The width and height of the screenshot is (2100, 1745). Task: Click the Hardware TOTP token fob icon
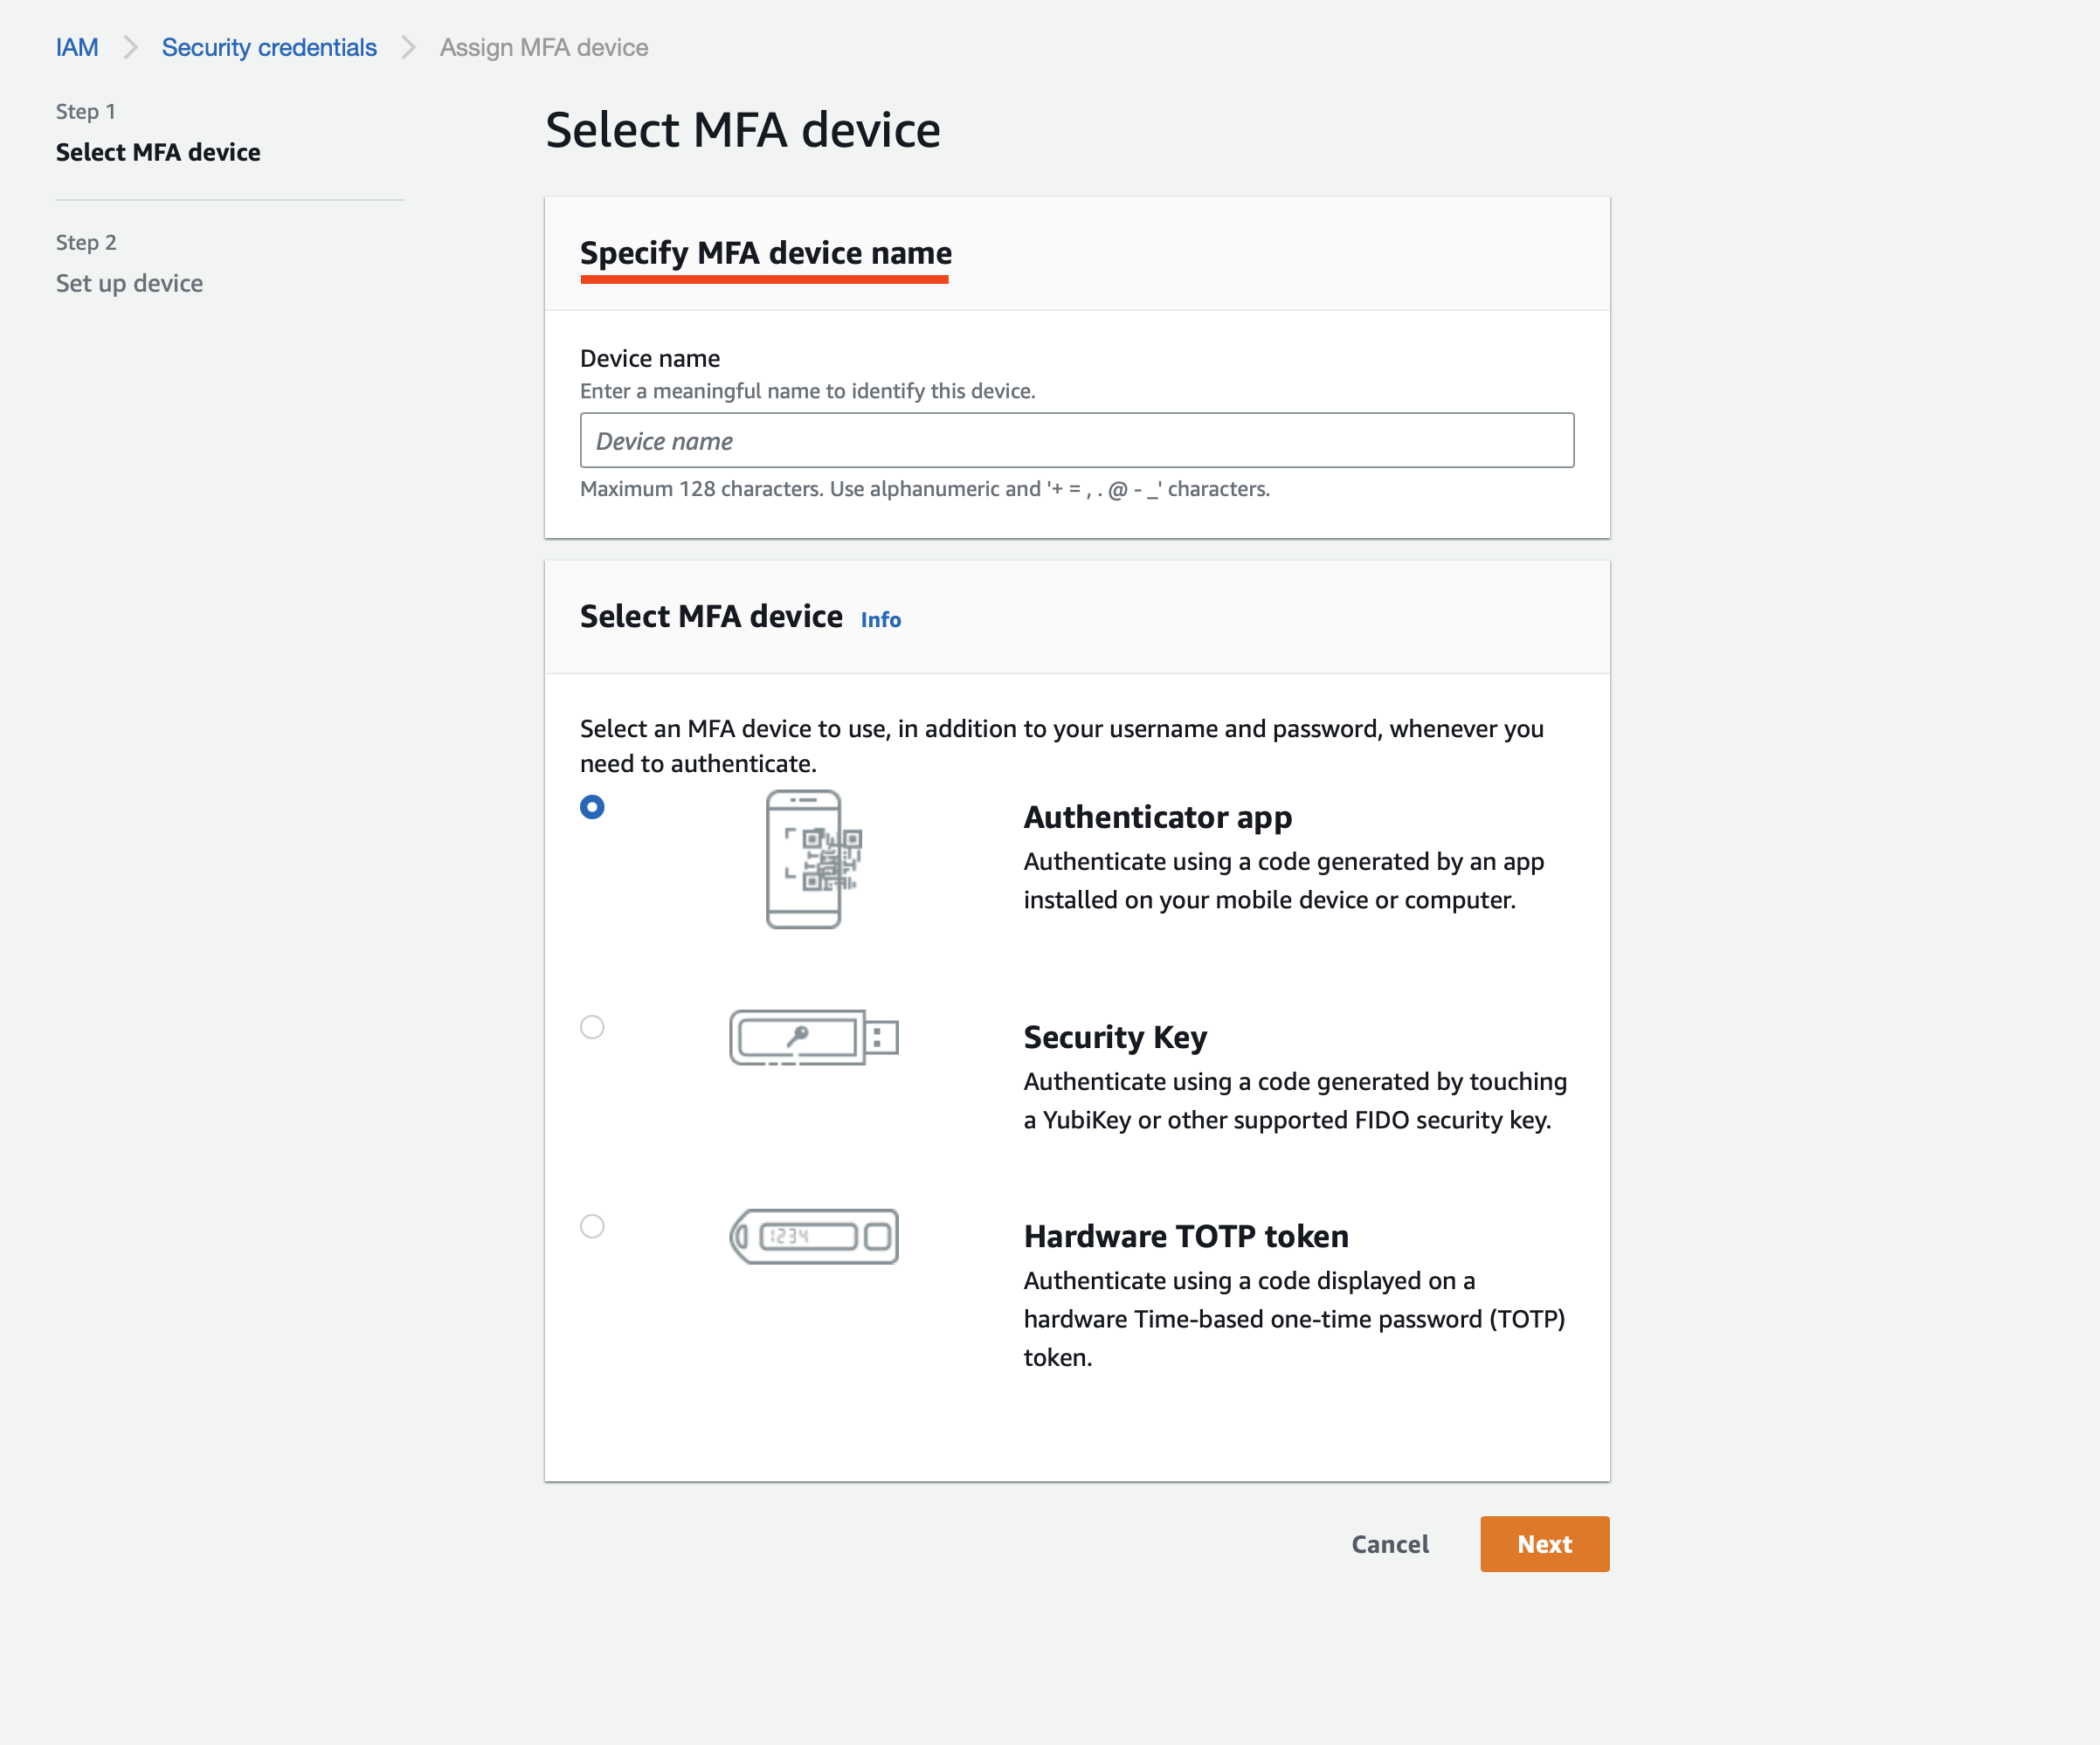coord(816,1236)
